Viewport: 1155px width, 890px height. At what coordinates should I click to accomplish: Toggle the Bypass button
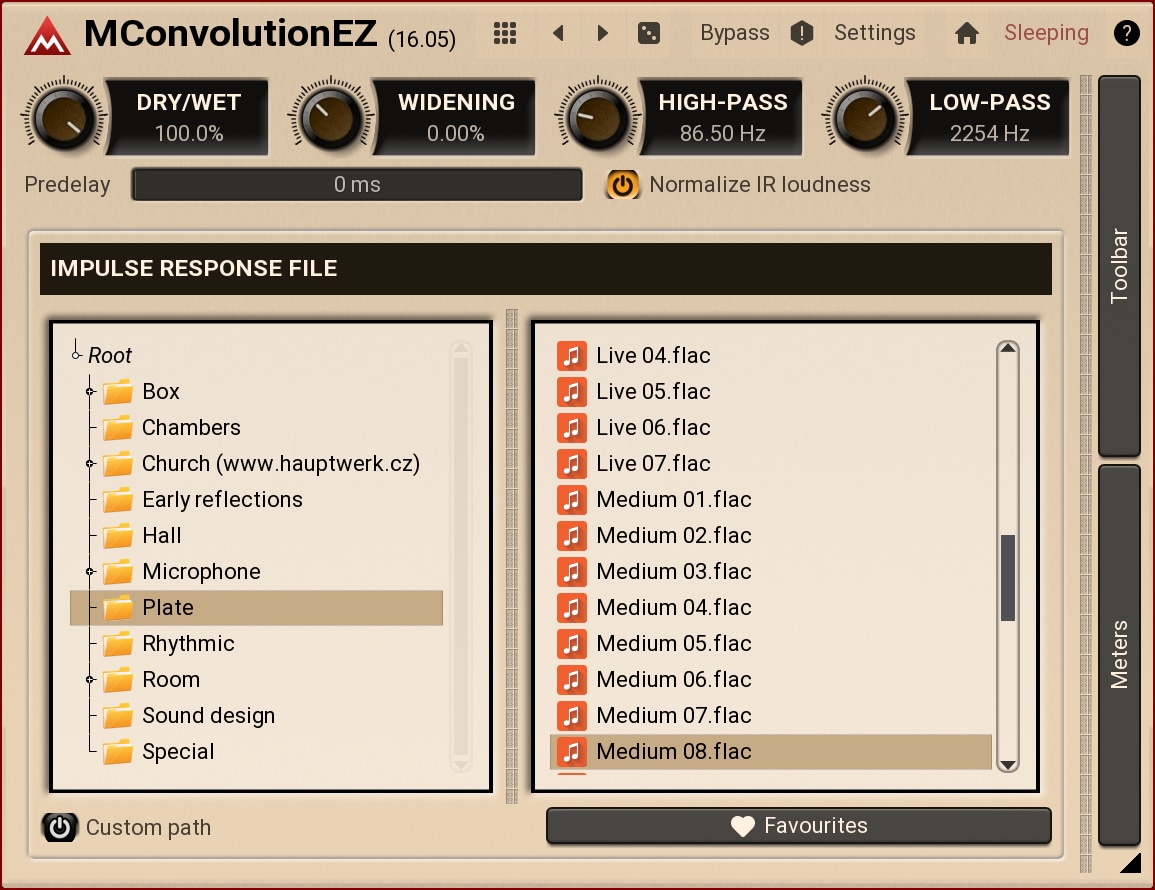[734, 33]
